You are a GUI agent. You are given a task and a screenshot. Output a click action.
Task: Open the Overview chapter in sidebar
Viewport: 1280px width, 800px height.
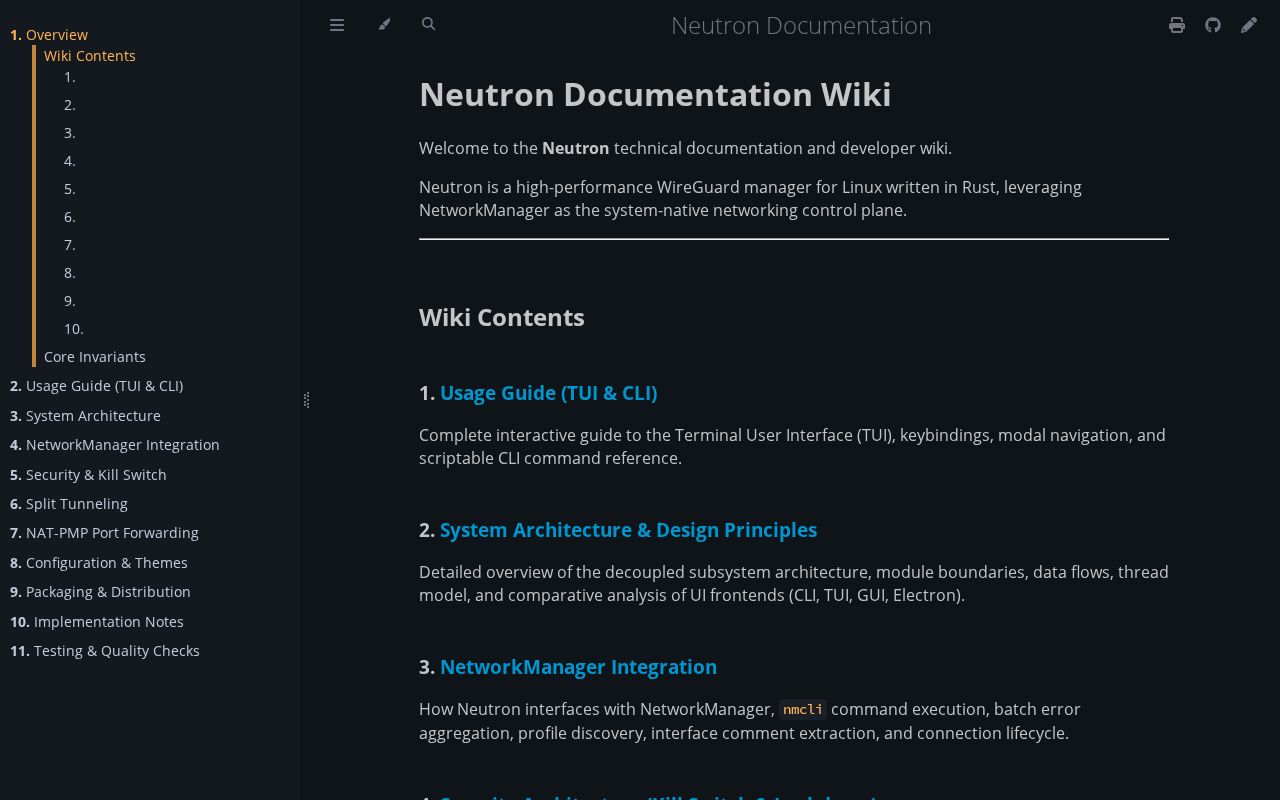coord(49,35)
